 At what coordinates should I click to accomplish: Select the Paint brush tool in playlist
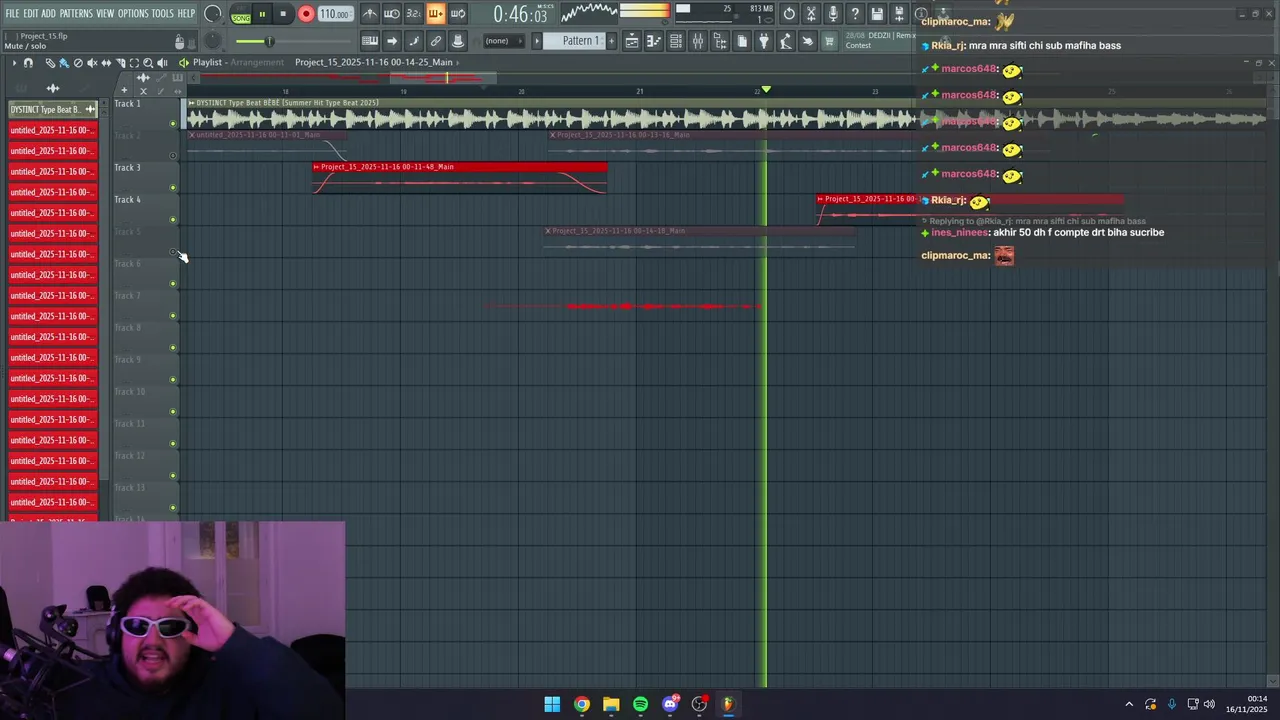[x=64, y=63]
